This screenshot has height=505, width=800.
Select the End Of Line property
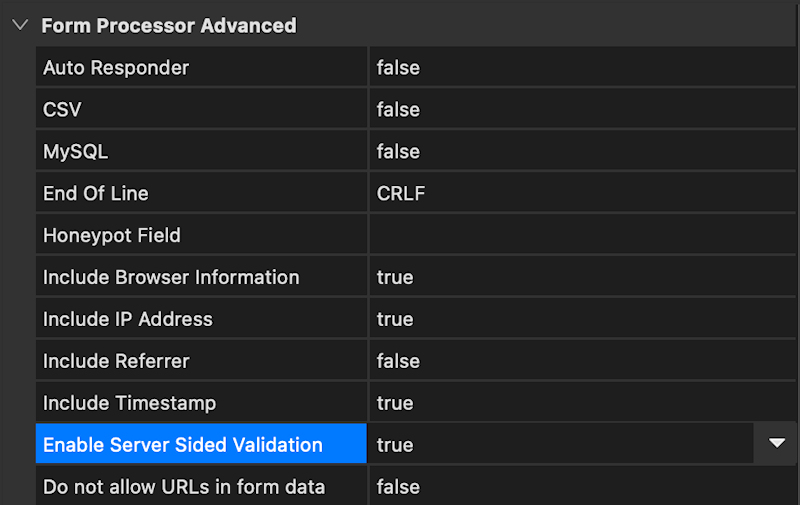[96, 194]
